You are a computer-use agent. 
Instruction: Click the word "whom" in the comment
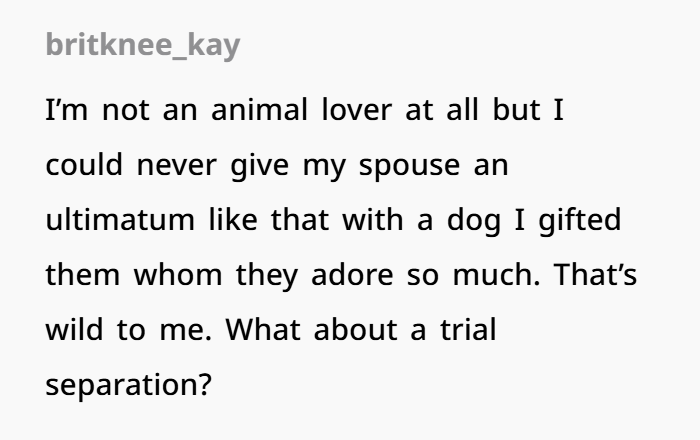coord(178,274)
